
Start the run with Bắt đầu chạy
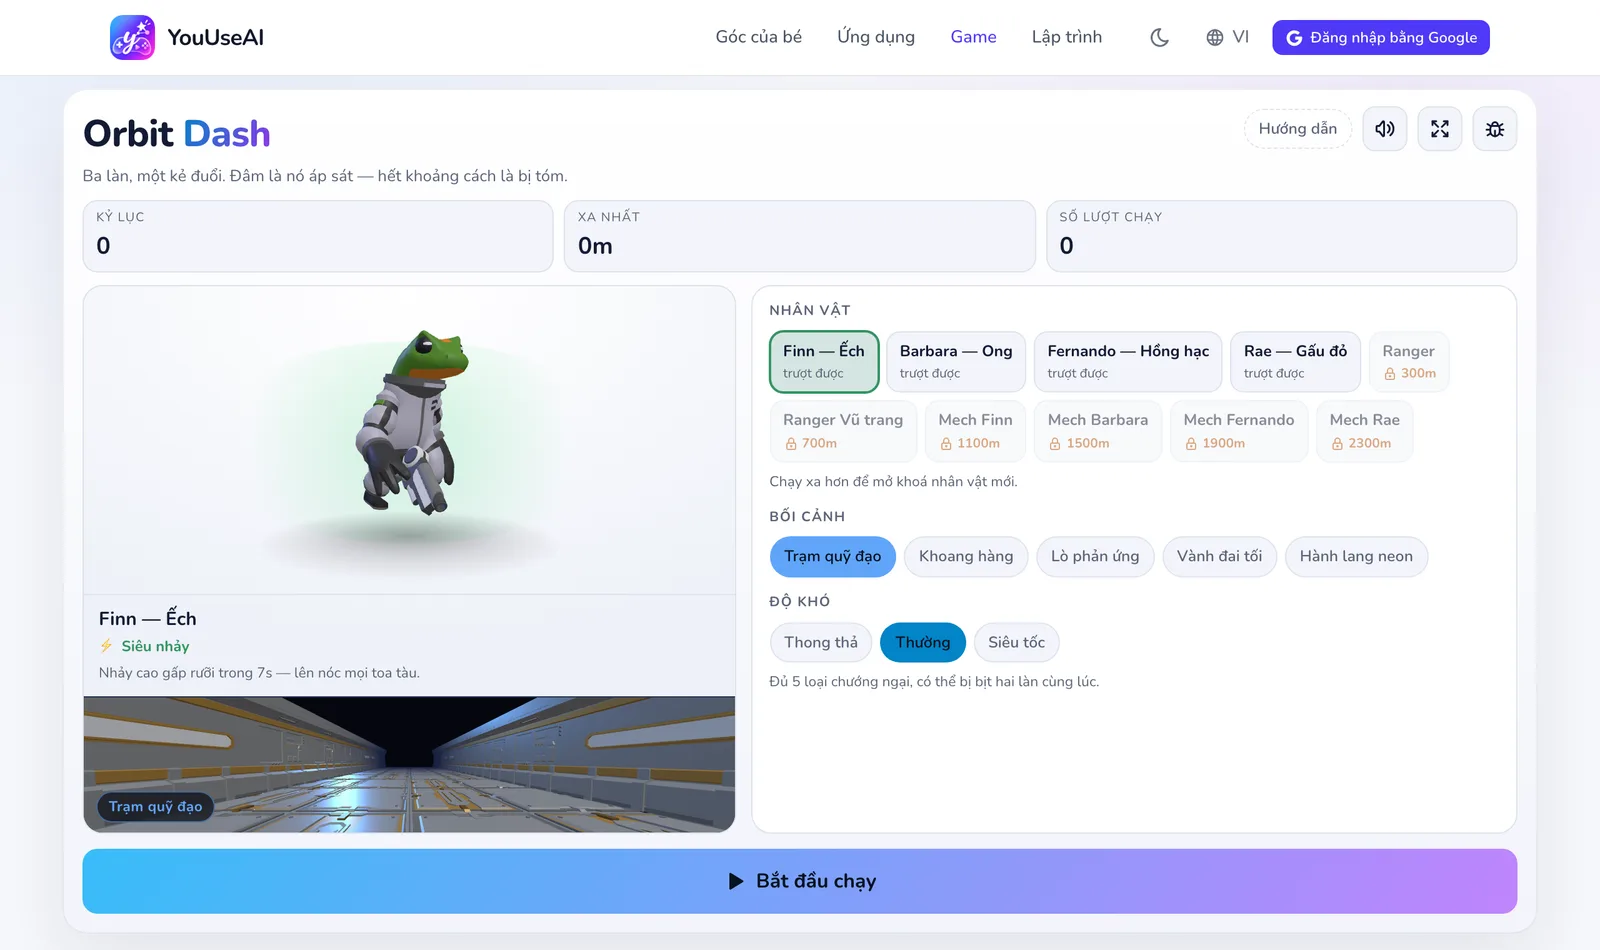click(x=800, y=881)
